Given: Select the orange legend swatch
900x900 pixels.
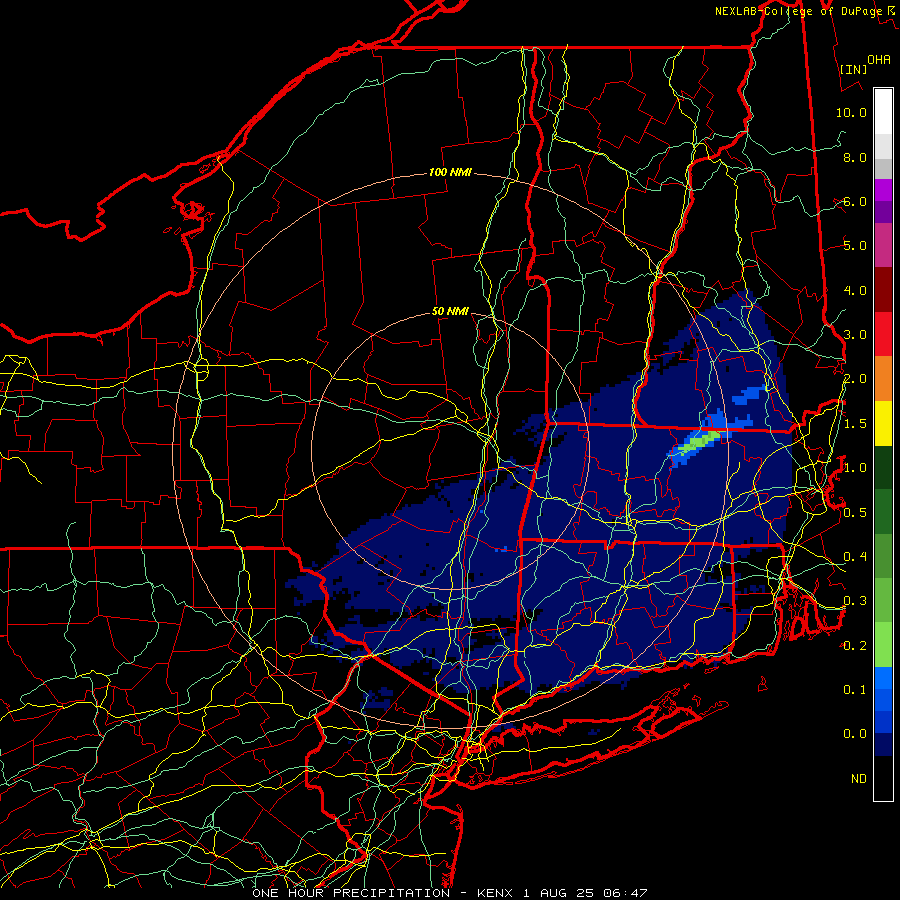Looking at the screenshot, I should (x=883, y=379).
